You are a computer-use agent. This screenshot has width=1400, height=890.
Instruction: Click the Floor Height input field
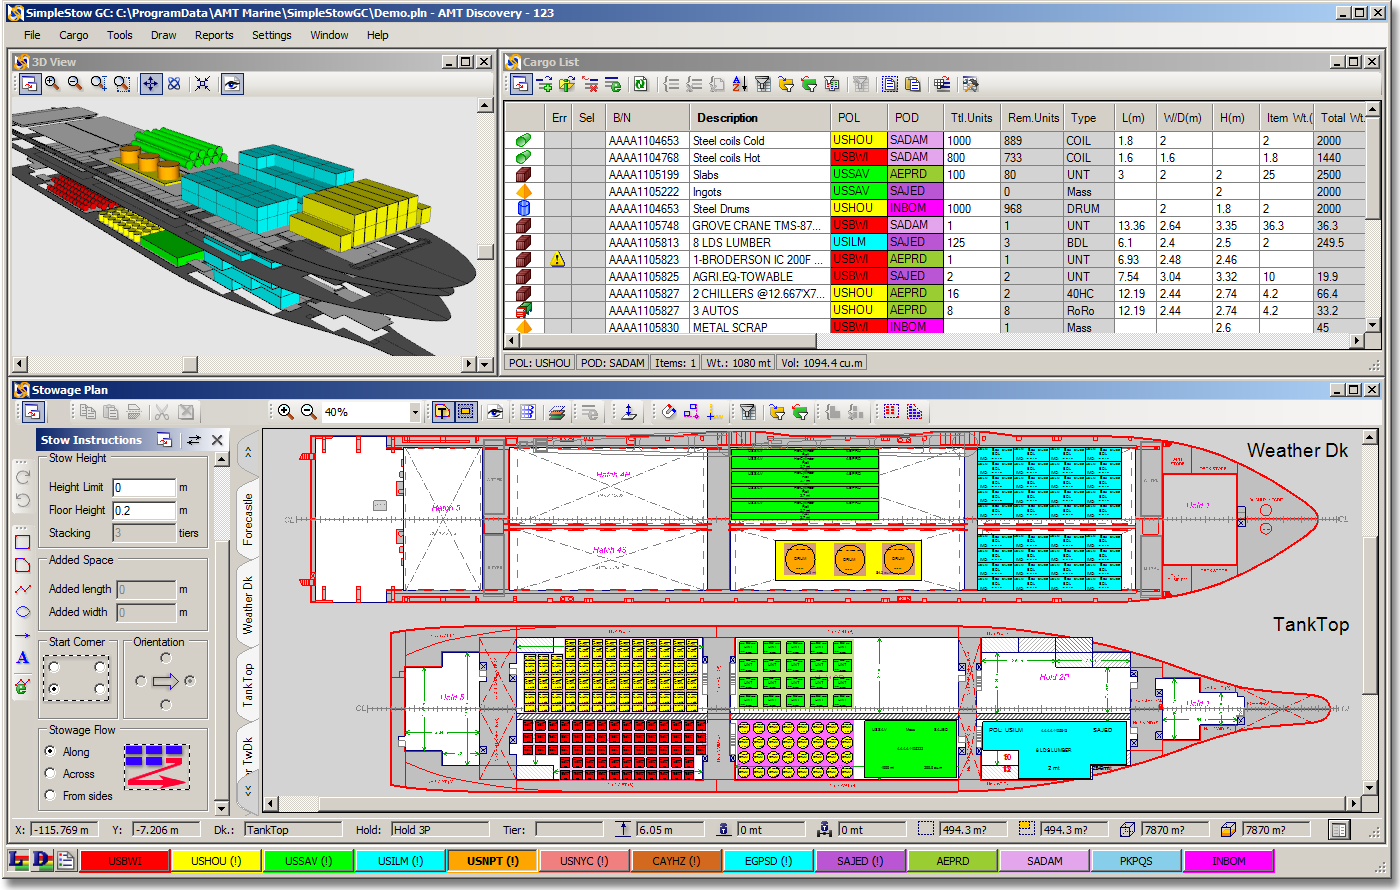click(x=144, y=510)
